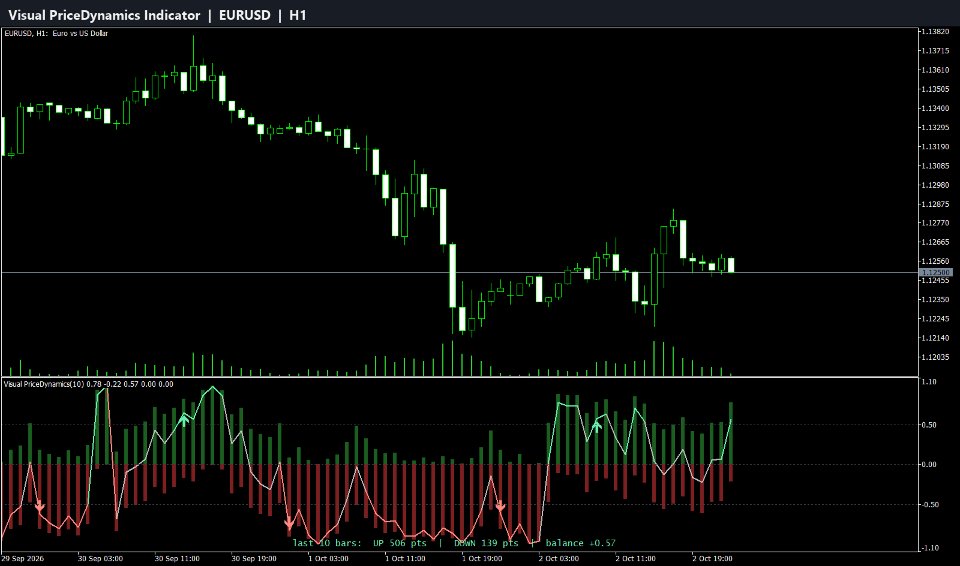Click price scale value 1.13610

tap(936, 70)
